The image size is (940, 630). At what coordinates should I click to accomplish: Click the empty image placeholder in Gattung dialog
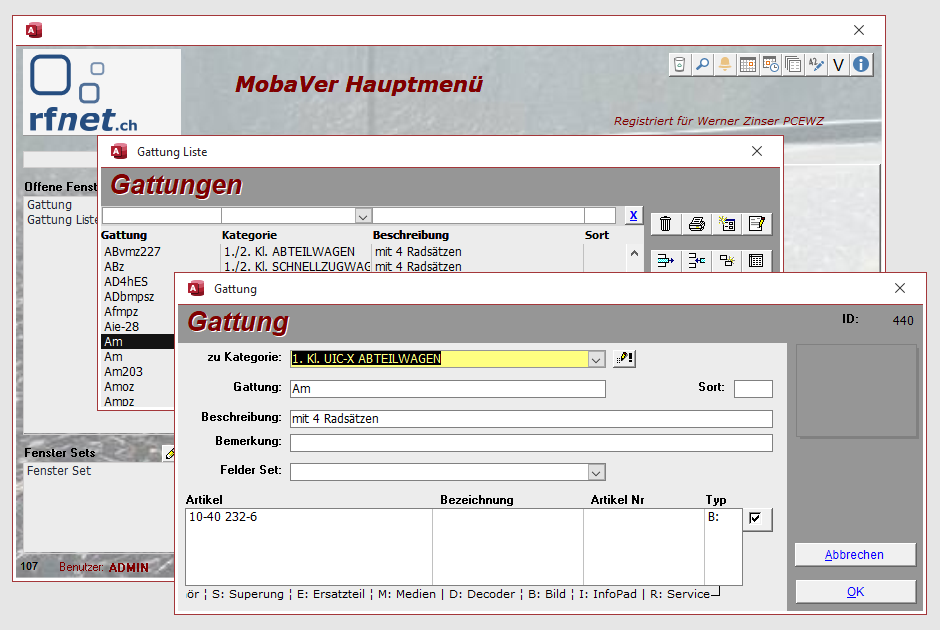coord(856,391)
